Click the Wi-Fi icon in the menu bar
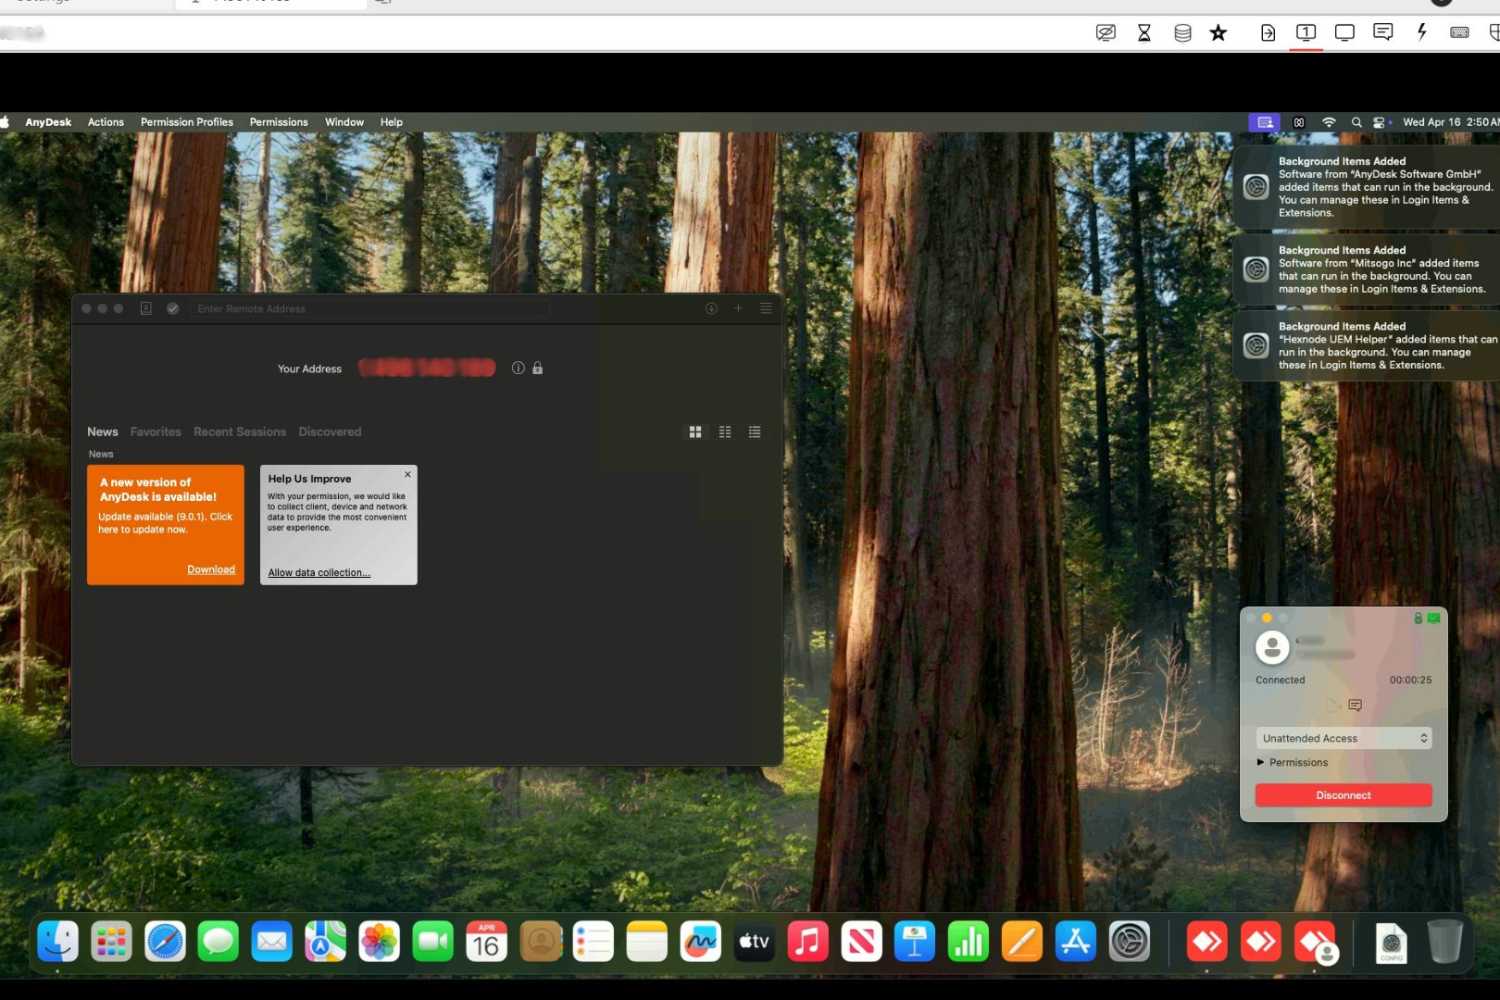This screenshot has width=1500, height=1000. [1329, 122]
